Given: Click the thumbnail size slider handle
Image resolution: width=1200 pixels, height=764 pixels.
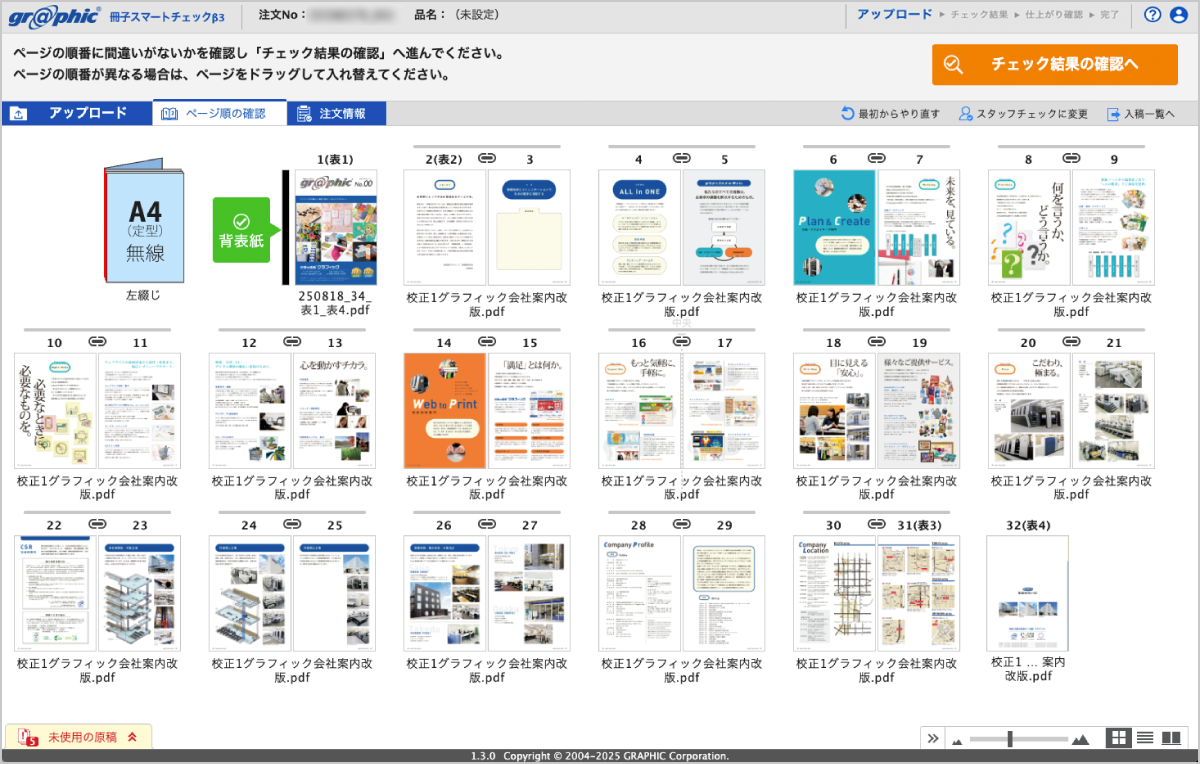Looking at the screenshot, I should point(1010,738).
